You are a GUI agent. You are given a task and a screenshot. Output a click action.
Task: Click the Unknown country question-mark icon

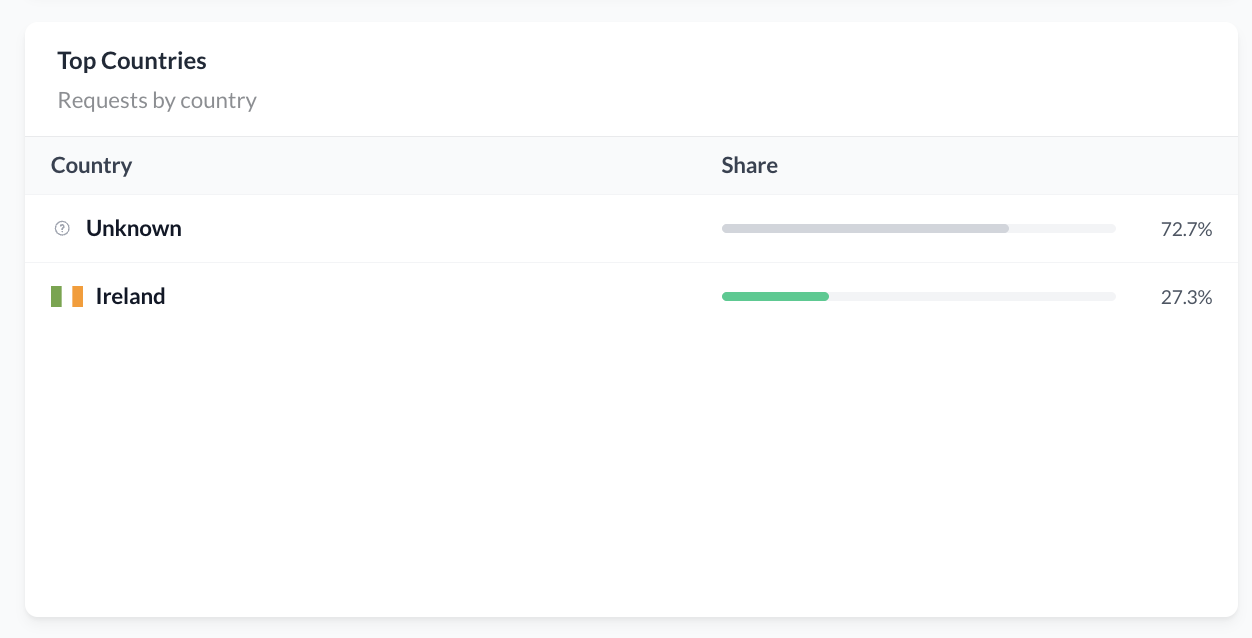coord(62,229)
